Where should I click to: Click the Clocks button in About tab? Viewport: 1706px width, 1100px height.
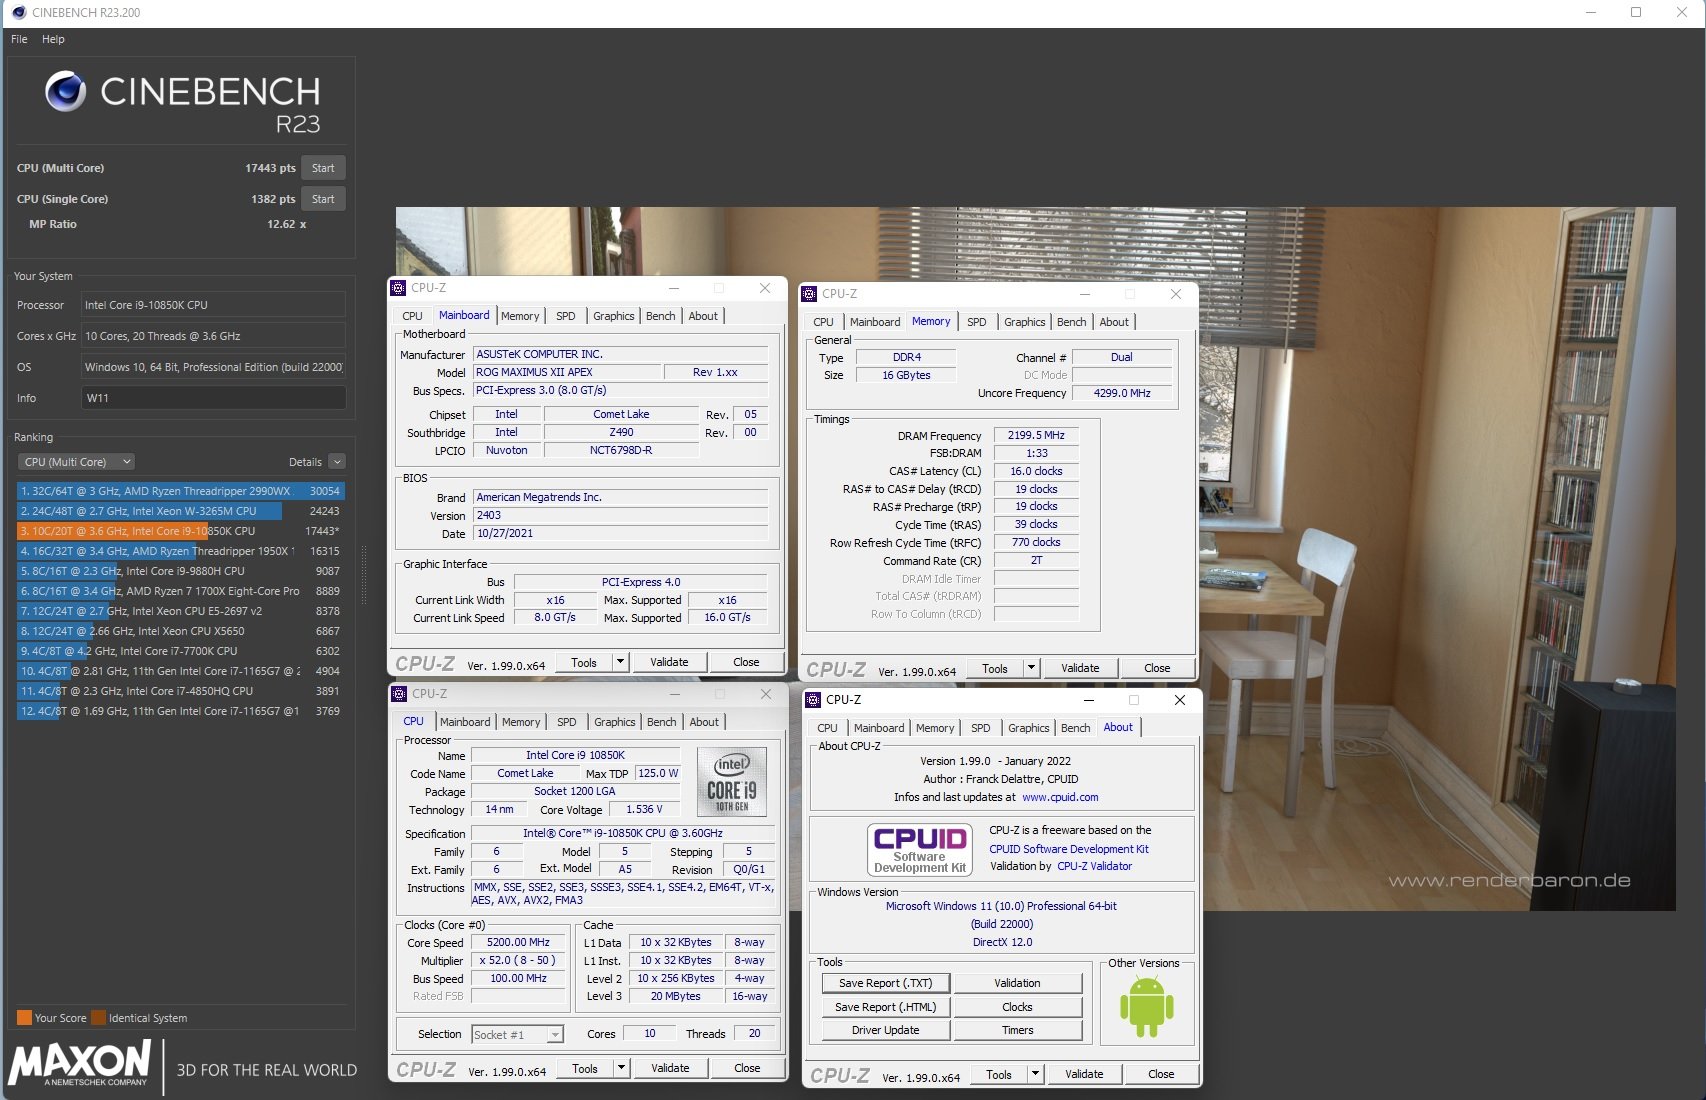pyautogui.click(x=1017, y=1007)
